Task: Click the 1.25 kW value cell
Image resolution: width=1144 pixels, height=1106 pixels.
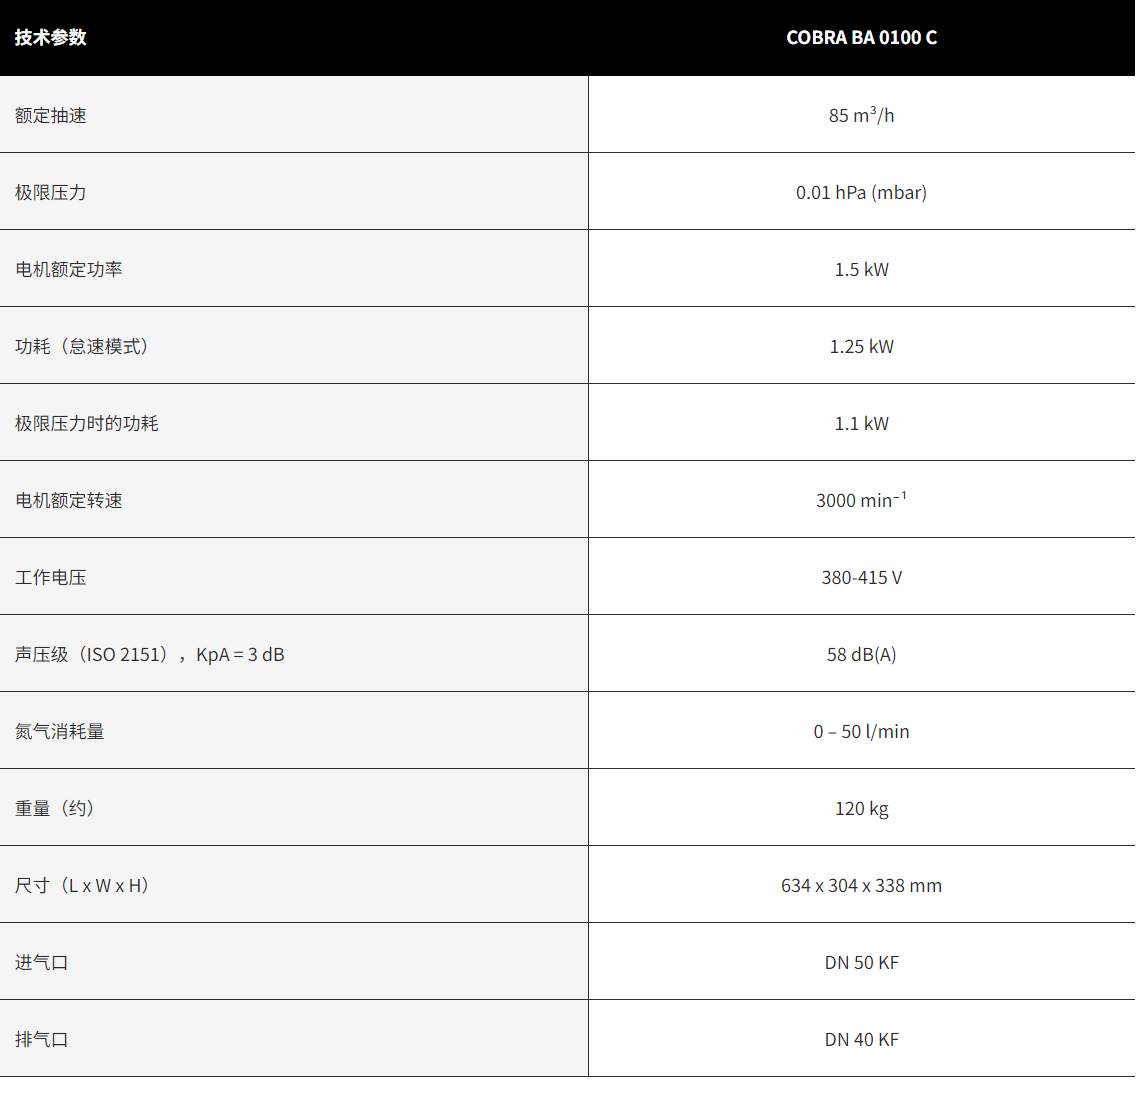Action: tap(861, 347)
